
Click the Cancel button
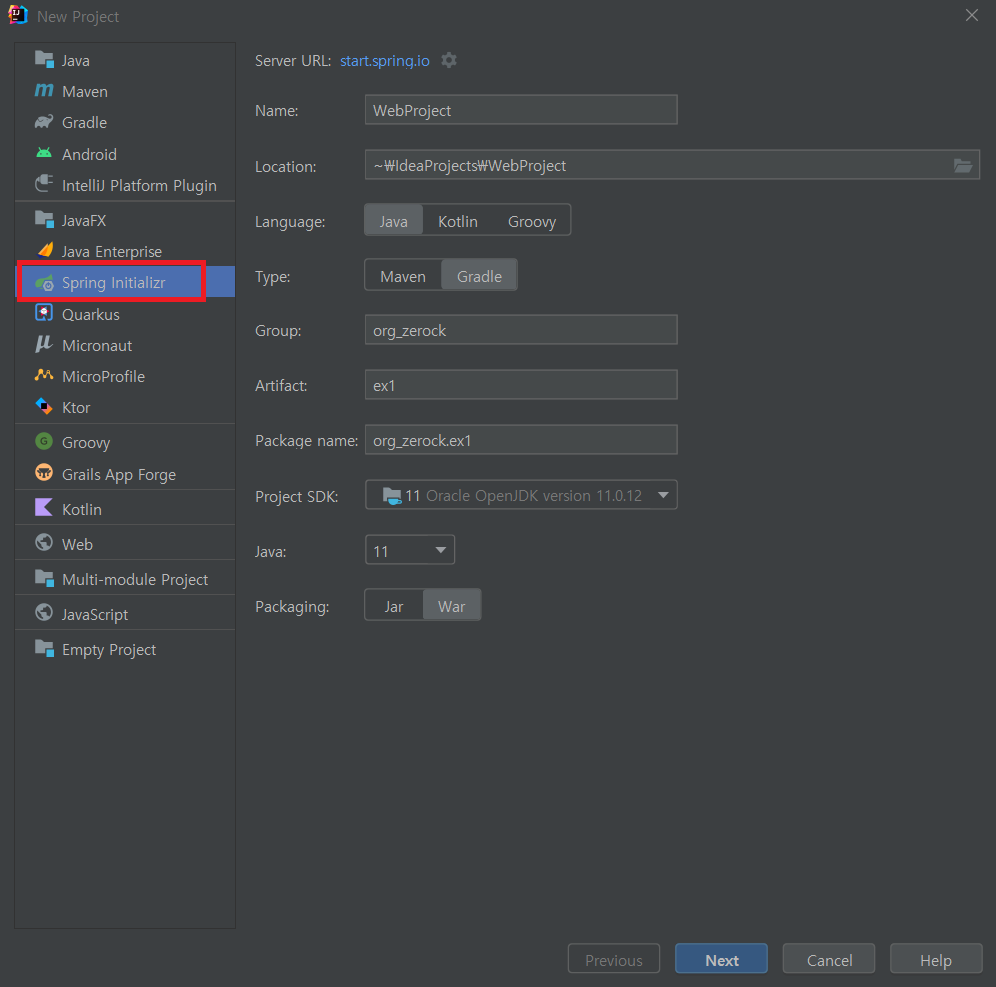[829, 960]
